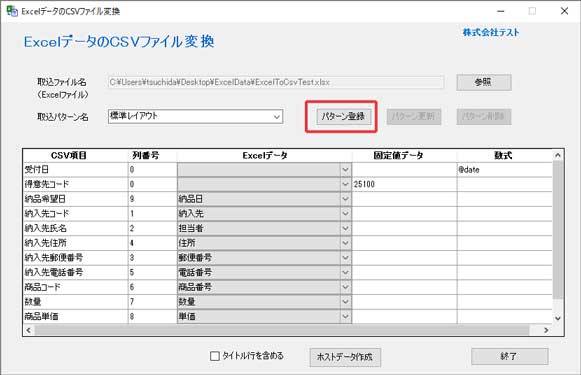Open 郵便番号 dropdown in 納入先郵便番号 row
This screenshot has width=581, height=375.
[x=345, y=258]
